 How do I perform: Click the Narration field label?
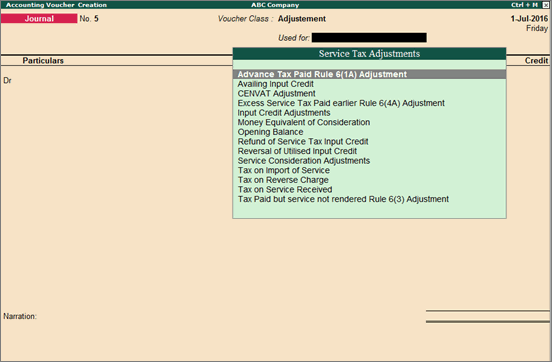[x=20, y=316]
